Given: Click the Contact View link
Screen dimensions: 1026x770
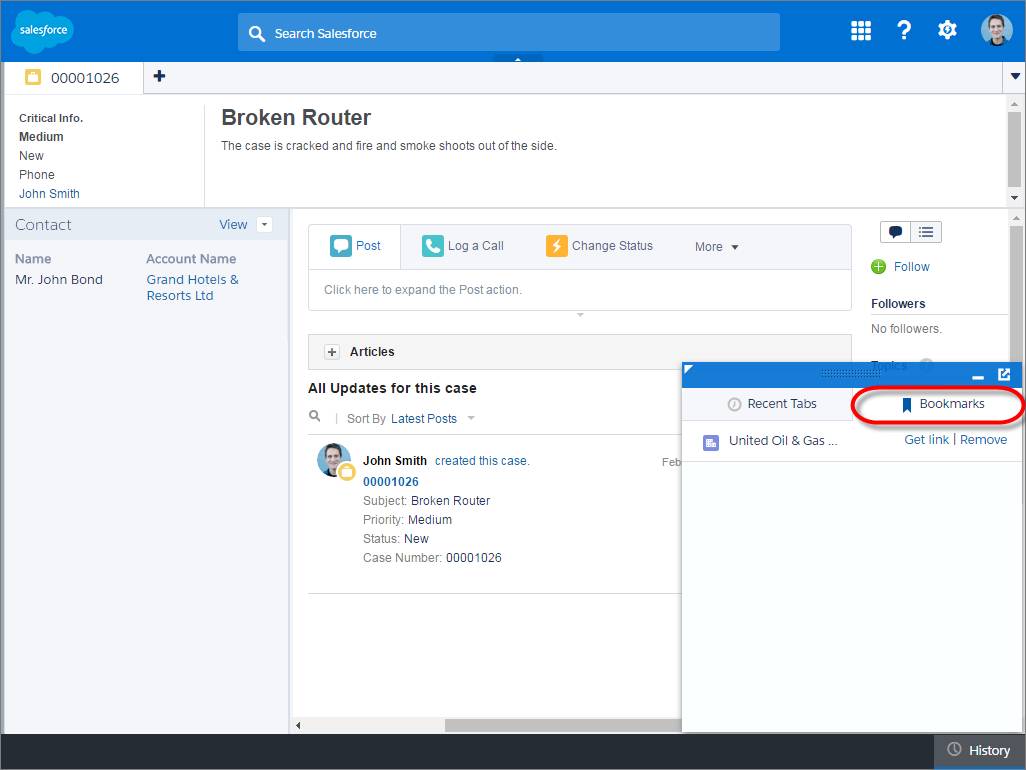Looking at the screenshot, I should (233, 224).
